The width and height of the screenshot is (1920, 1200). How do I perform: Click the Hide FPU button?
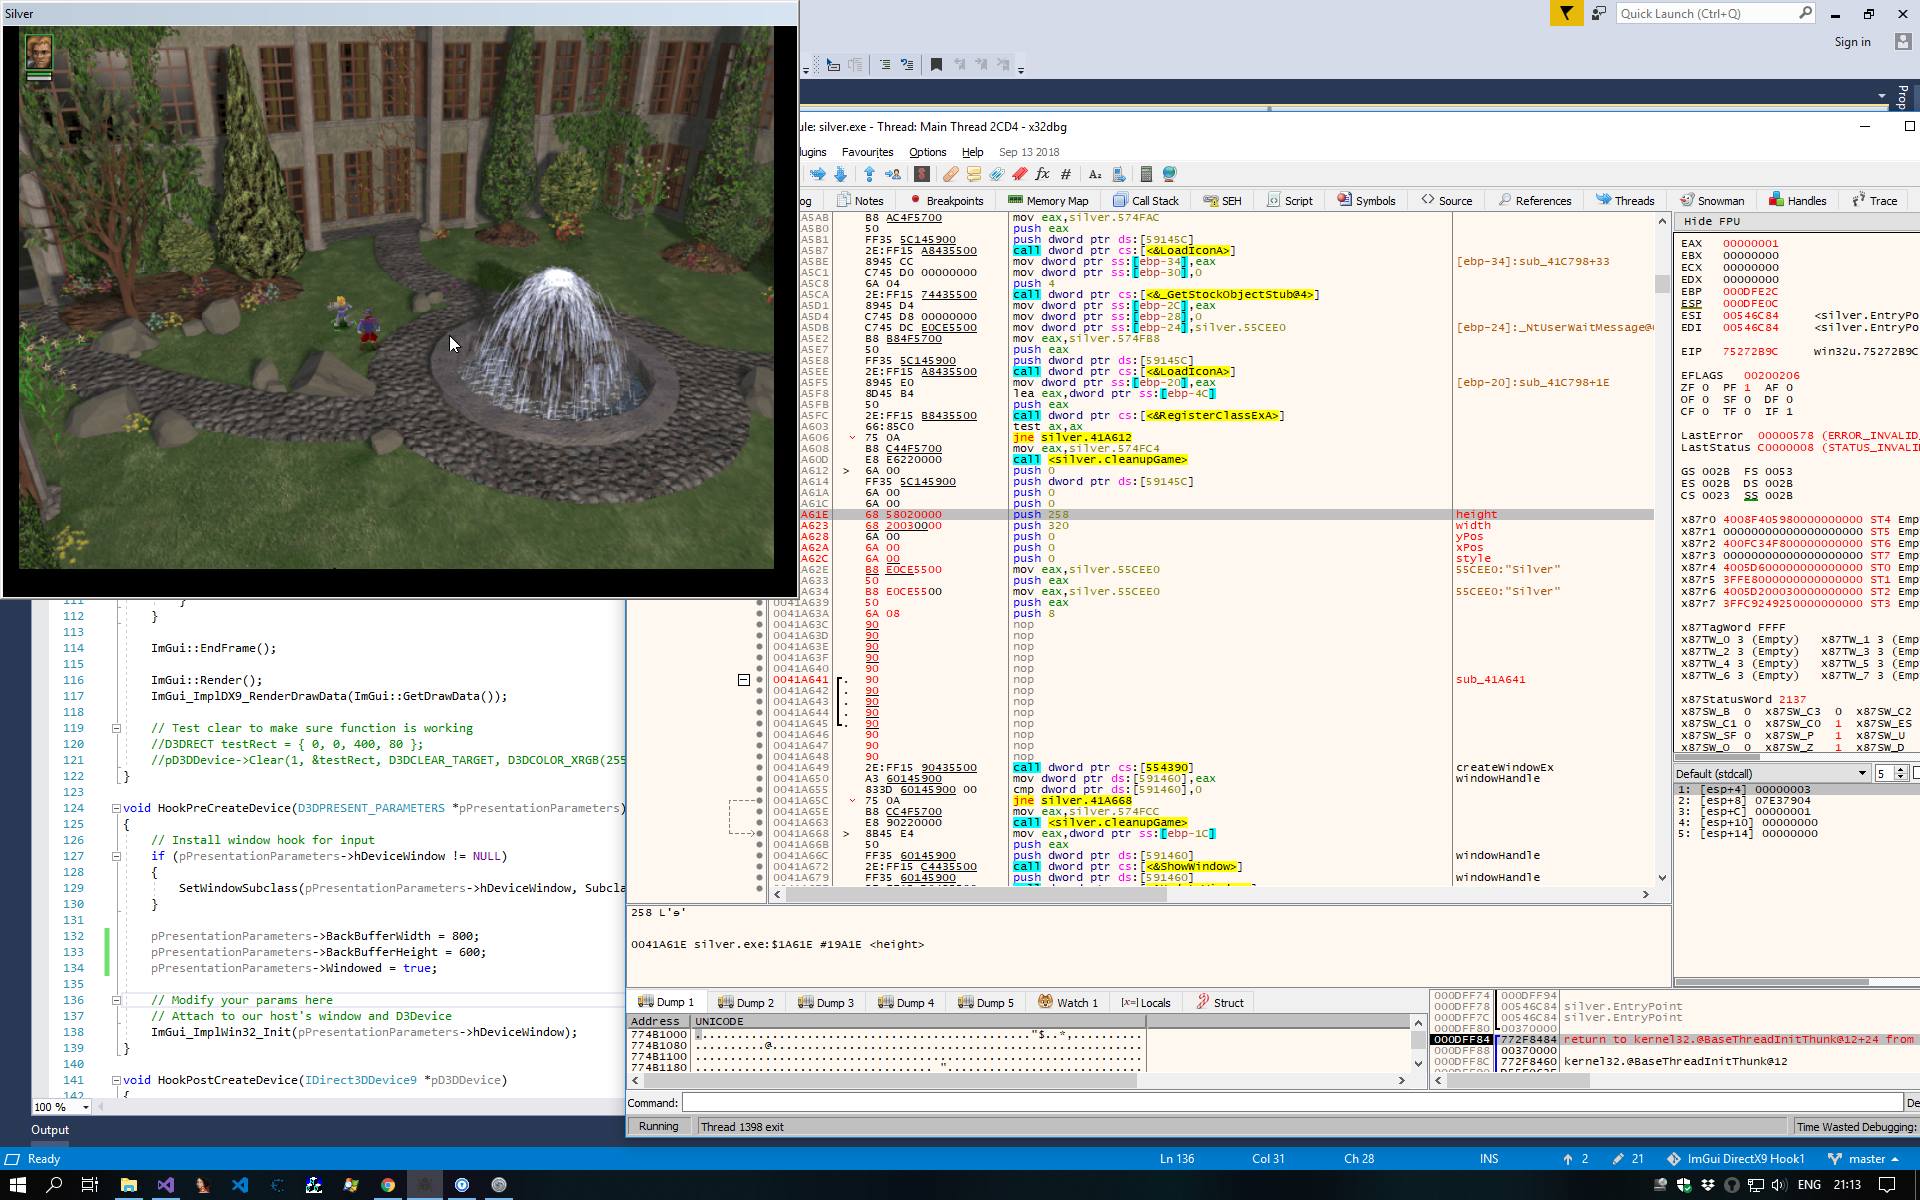pyautogui.click(x=1712, y=221)
